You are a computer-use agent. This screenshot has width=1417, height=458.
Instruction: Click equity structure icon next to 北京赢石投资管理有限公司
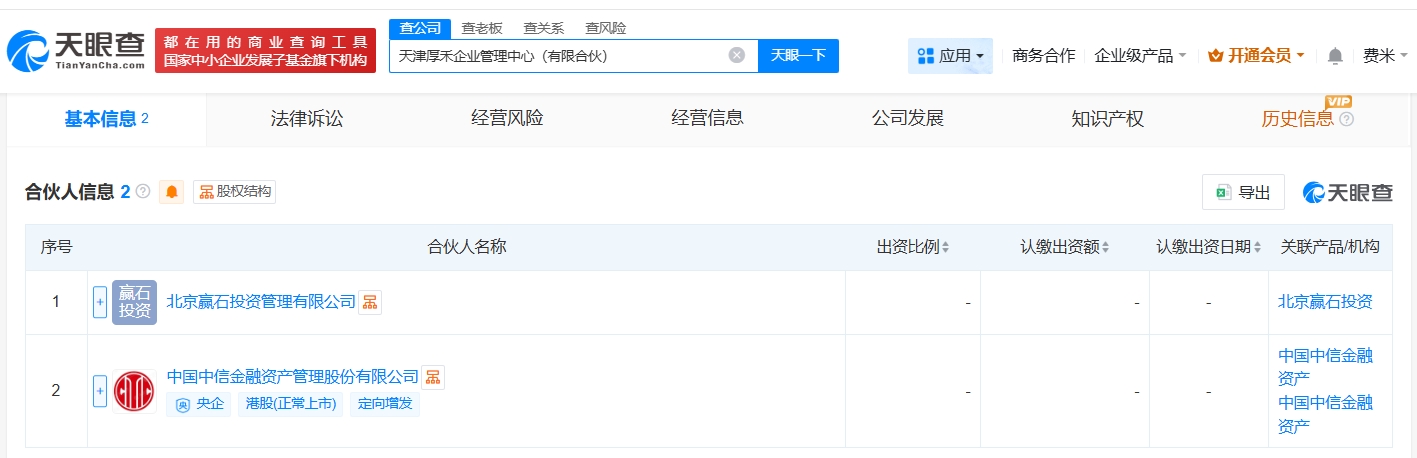point(370,302)
